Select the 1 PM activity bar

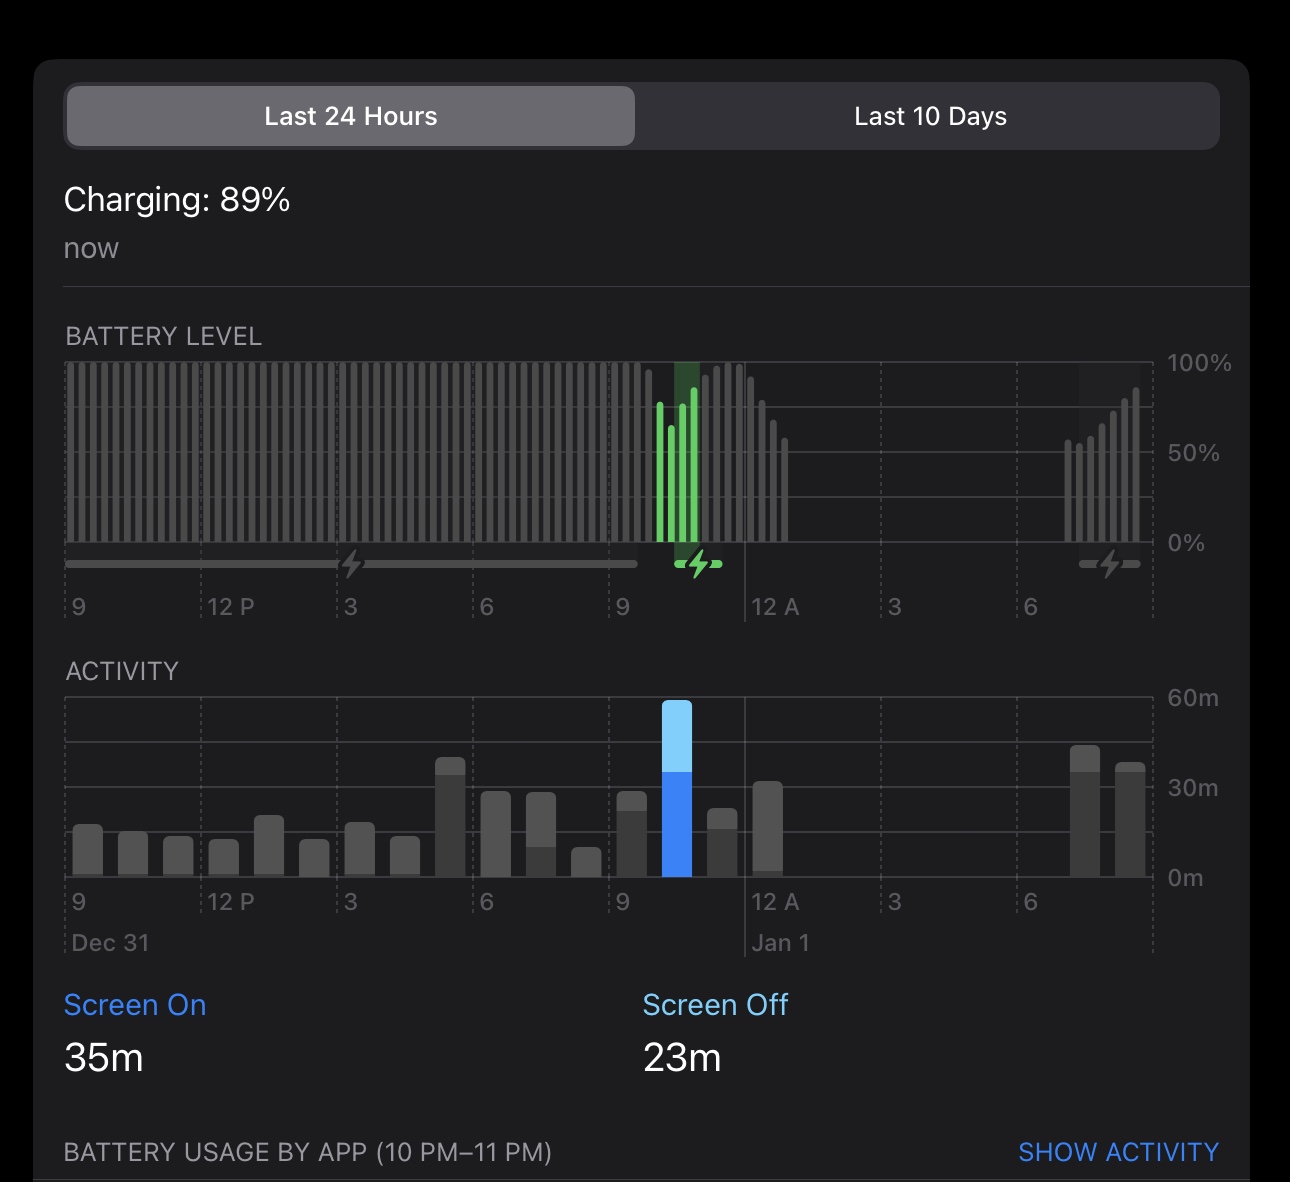(x=269, y=846)
